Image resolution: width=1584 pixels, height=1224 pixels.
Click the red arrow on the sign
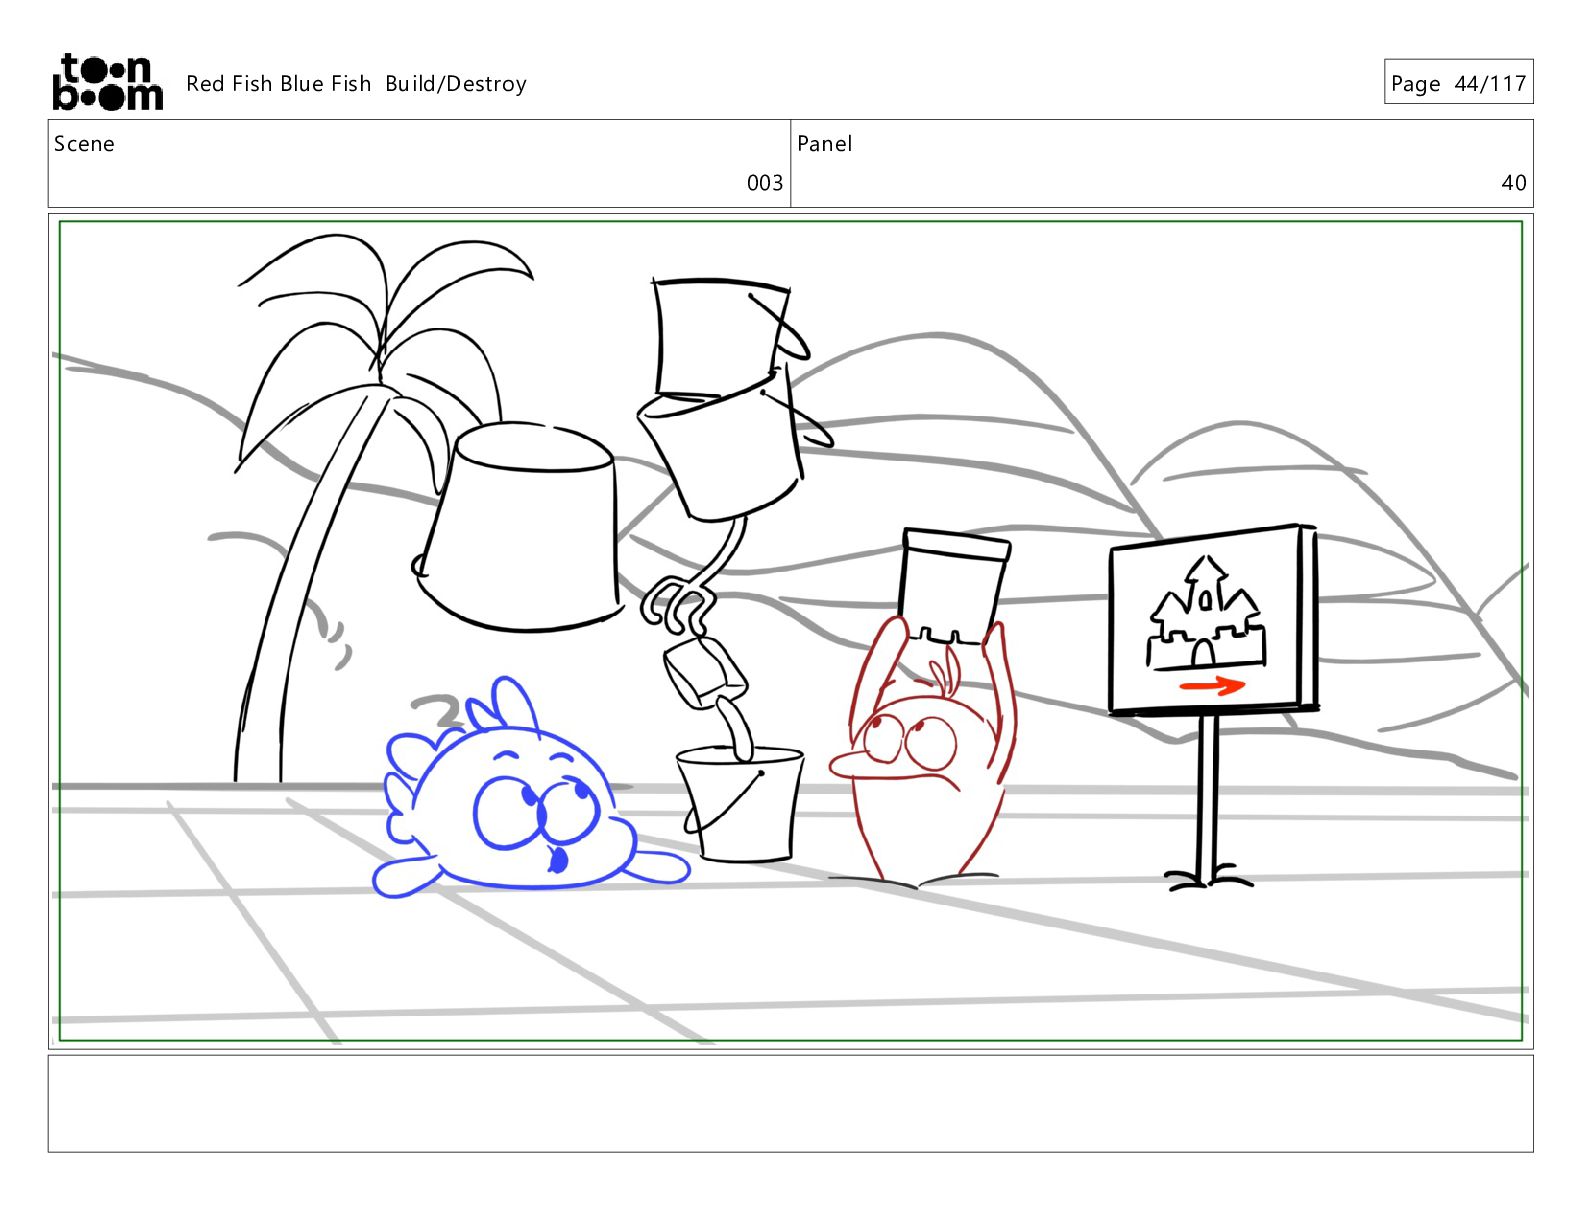click(1212, 686)
